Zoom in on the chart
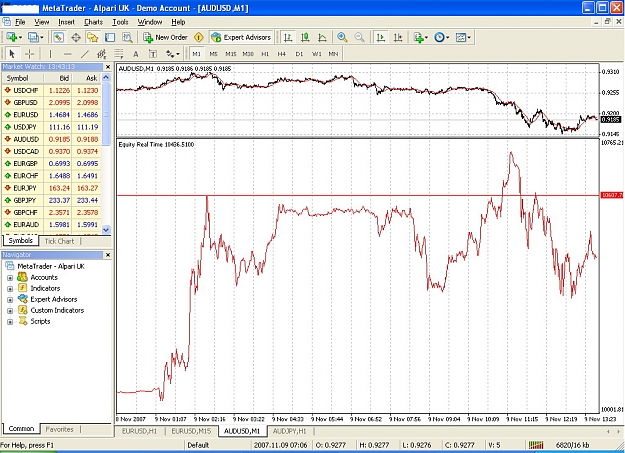The image size is (625, 453). pos(342,37)
